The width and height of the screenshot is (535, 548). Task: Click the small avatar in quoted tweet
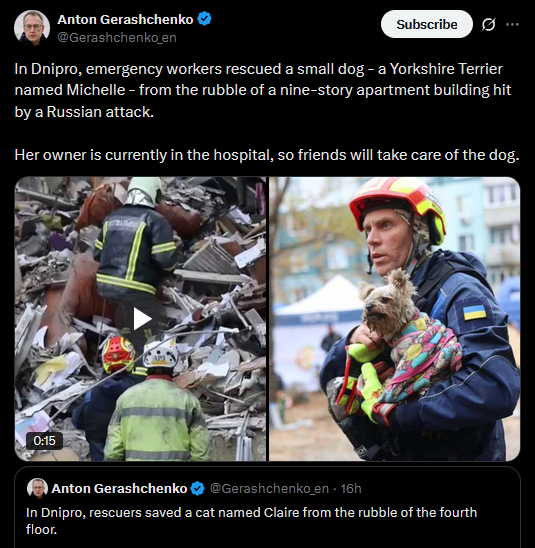click(37, 488)
